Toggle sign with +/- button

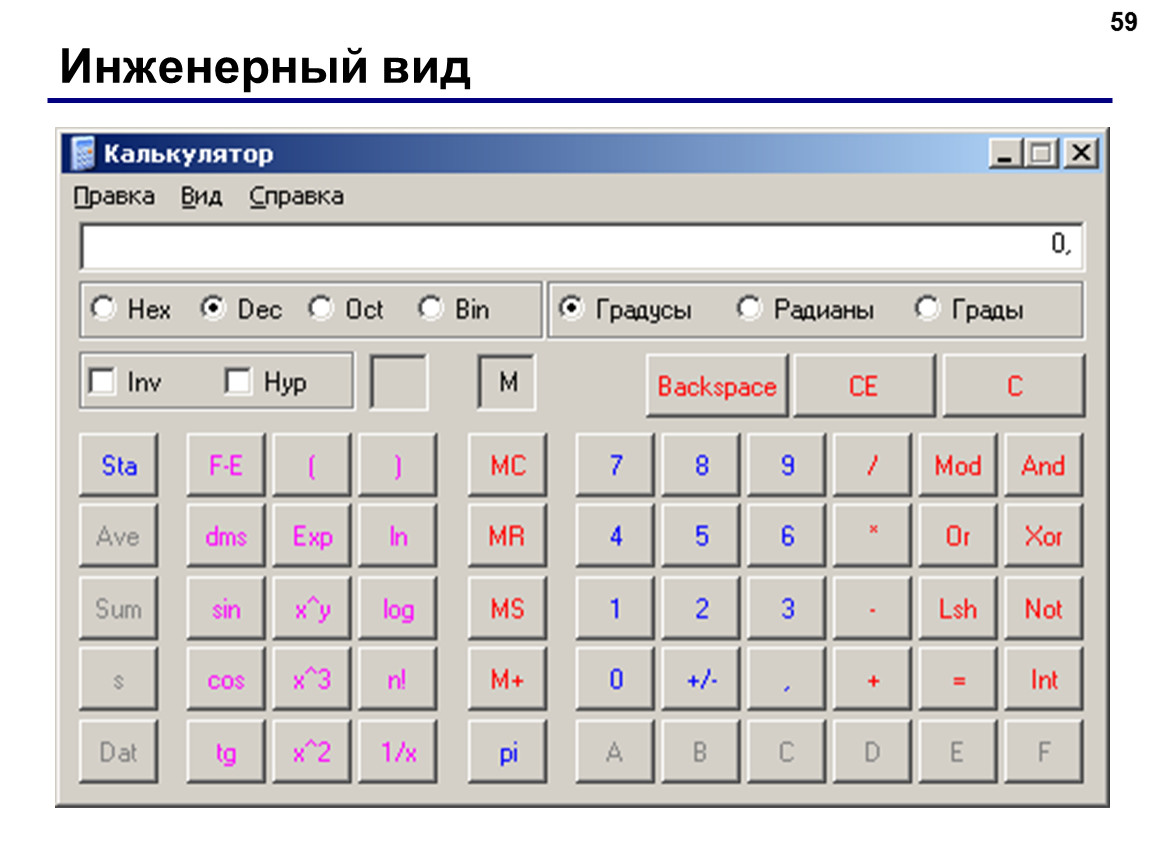coord(701,679)
